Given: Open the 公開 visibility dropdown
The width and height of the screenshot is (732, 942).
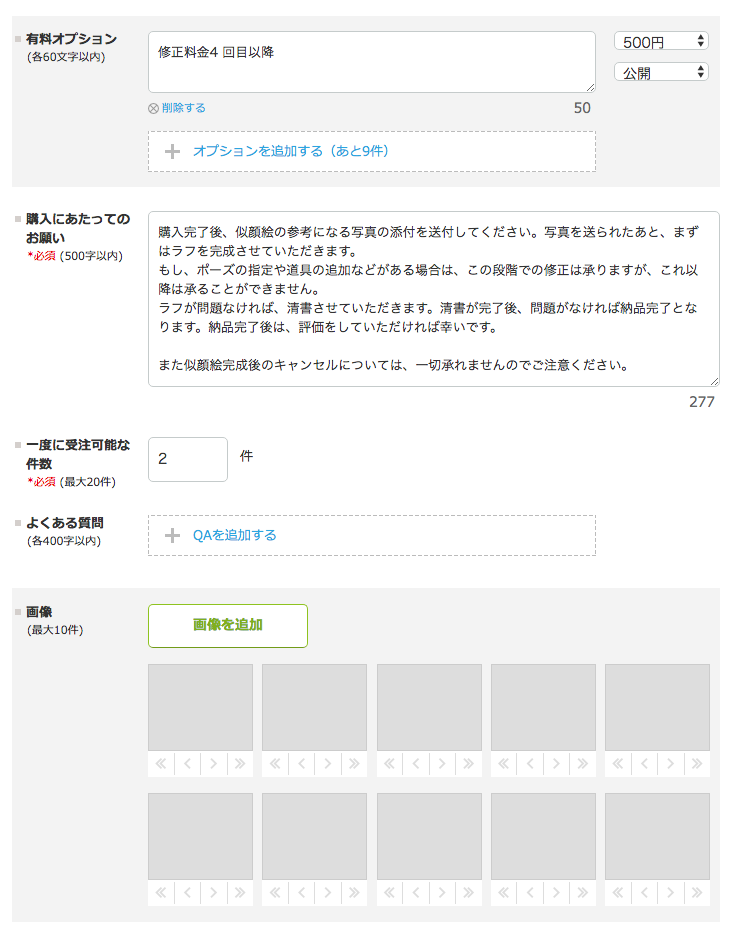Looking at the screenshot, I should point(661,73).
